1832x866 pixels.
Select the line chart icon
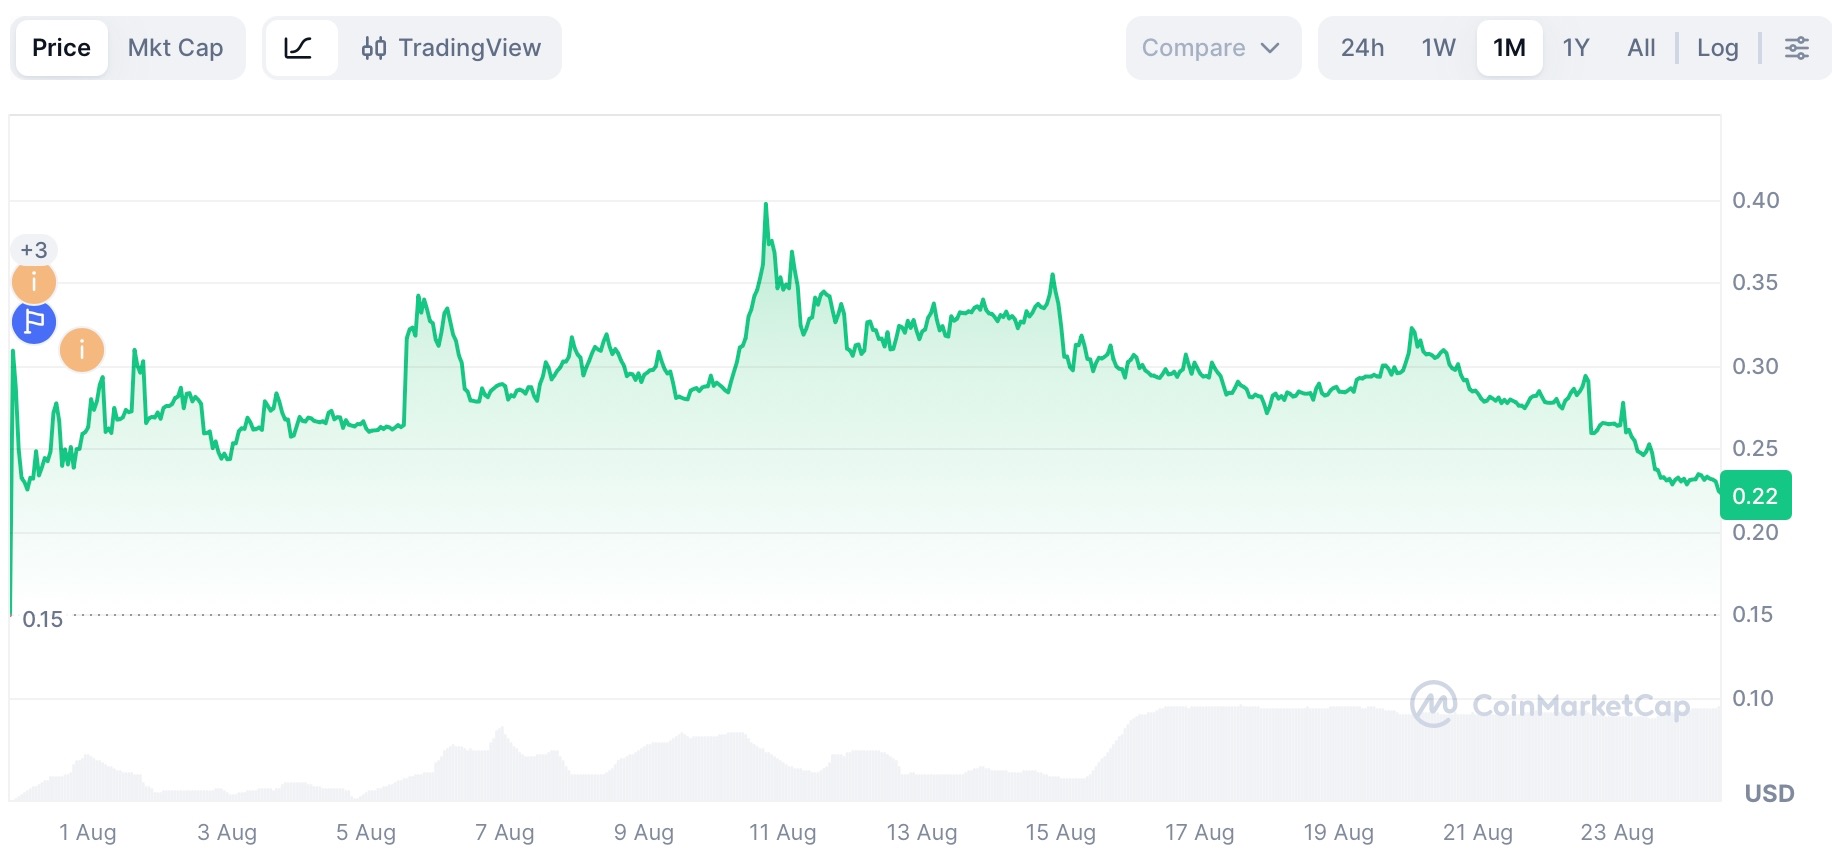[299, 48]
